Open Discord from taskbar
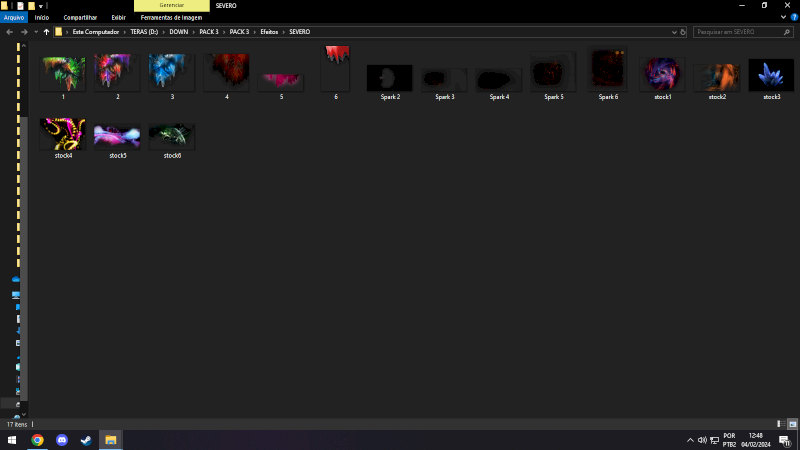 click(62, 440)
